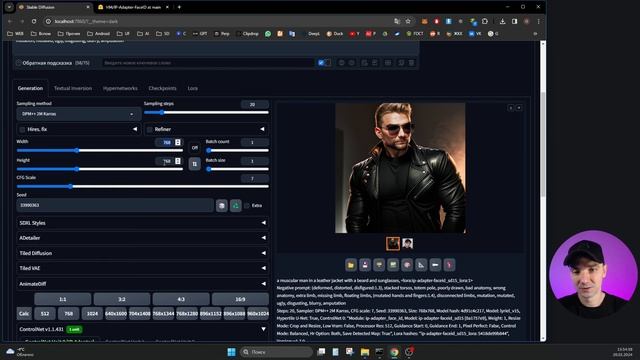
Task: Open the browser side panel icon
Action: pos(514,21)
